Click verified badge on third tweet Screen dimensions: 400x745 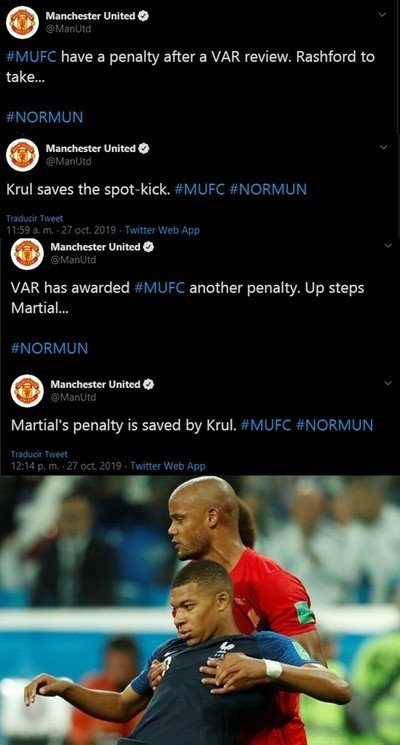[149, 247]
